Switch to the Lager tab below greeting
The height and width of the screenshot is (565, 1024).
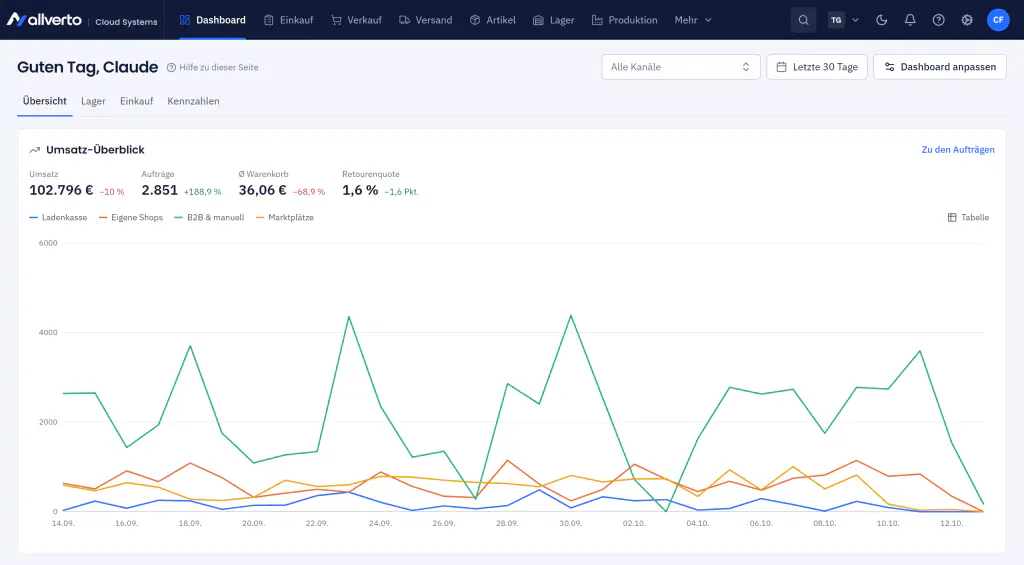pyautogui.click(x=93, y=101)
